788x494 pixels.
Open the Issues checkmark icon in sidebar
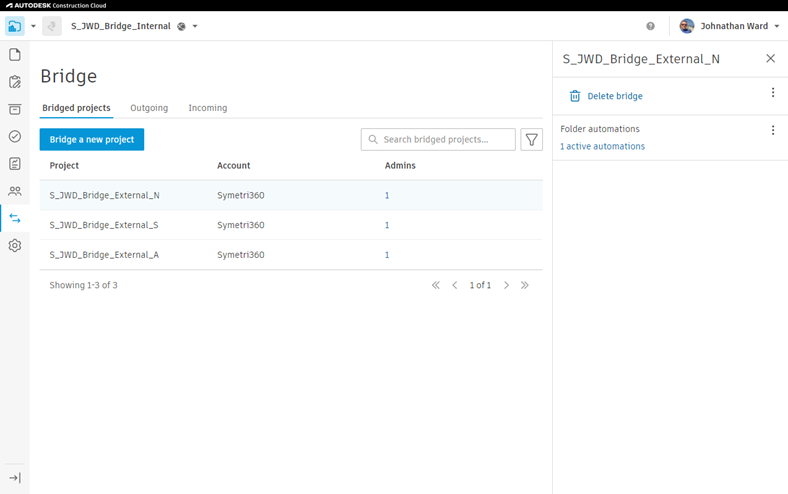click(15, 136)
